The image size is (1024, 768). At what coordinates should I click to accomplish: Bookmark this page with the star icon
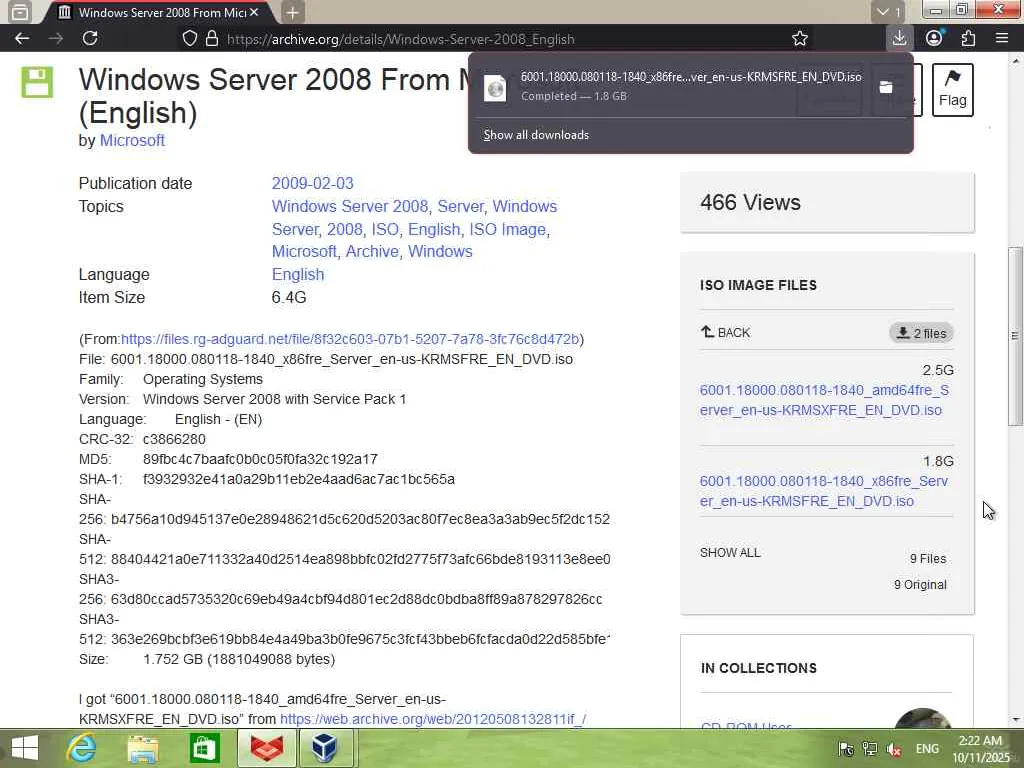pos(799,39)
